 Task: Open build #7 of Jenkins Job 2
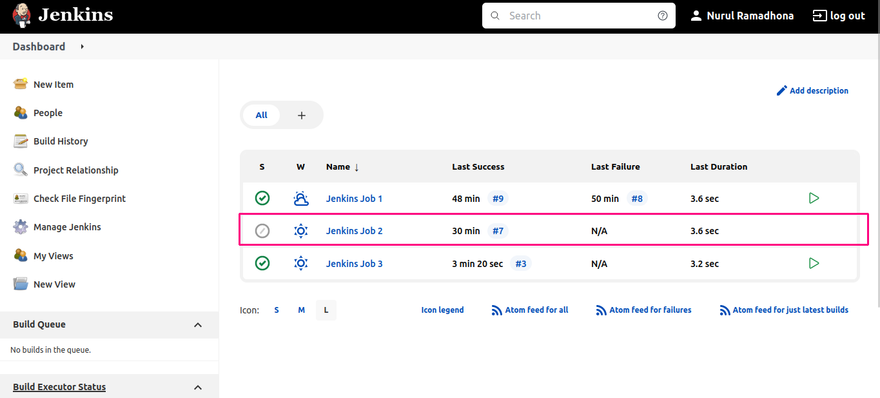point(498,231)
